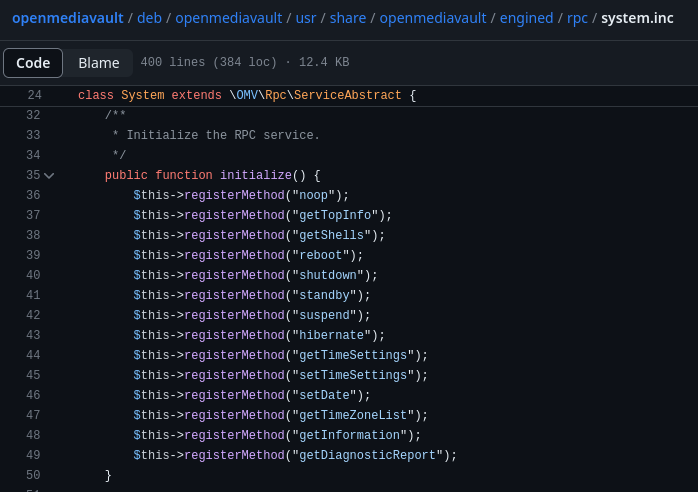
Task: Select the Code view tab
Action: tap(33, 63)
